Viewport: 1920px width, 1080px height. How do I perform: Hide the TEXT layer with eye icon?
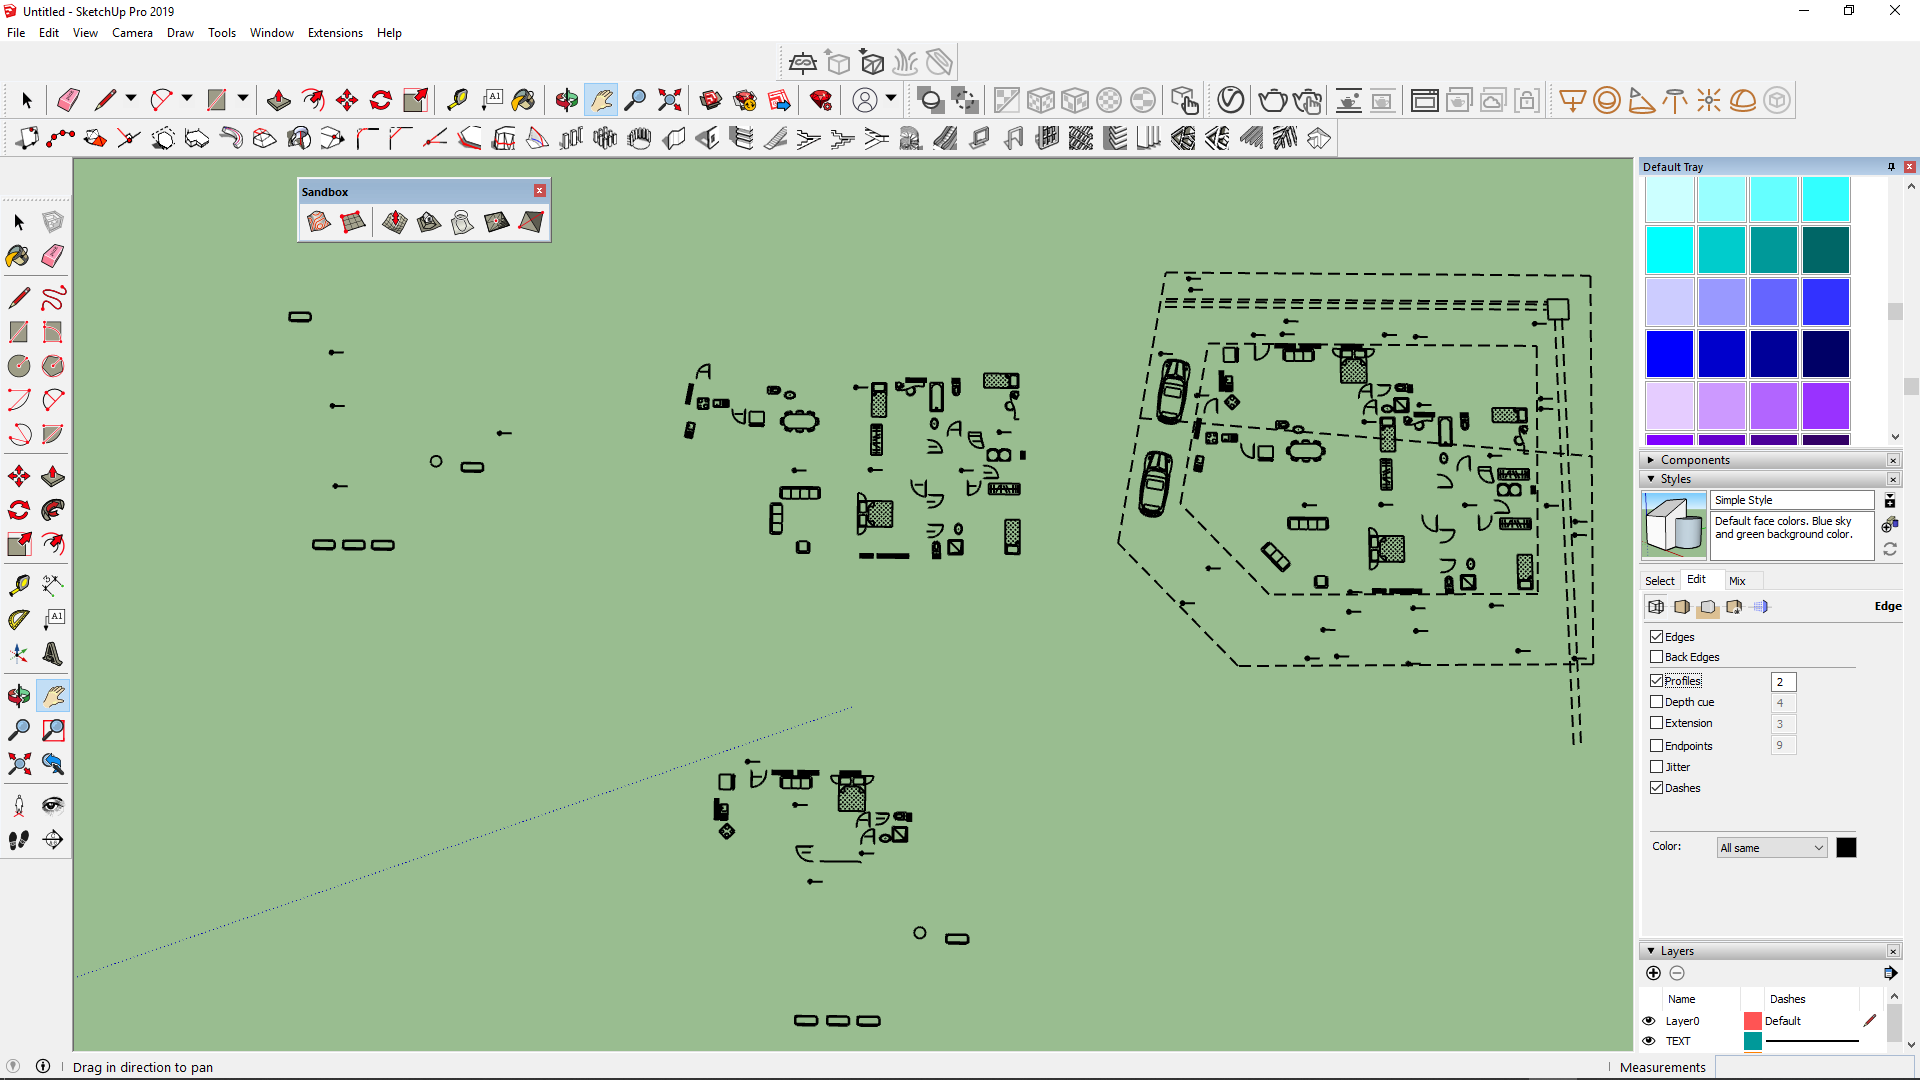tap(1649, 1041)
